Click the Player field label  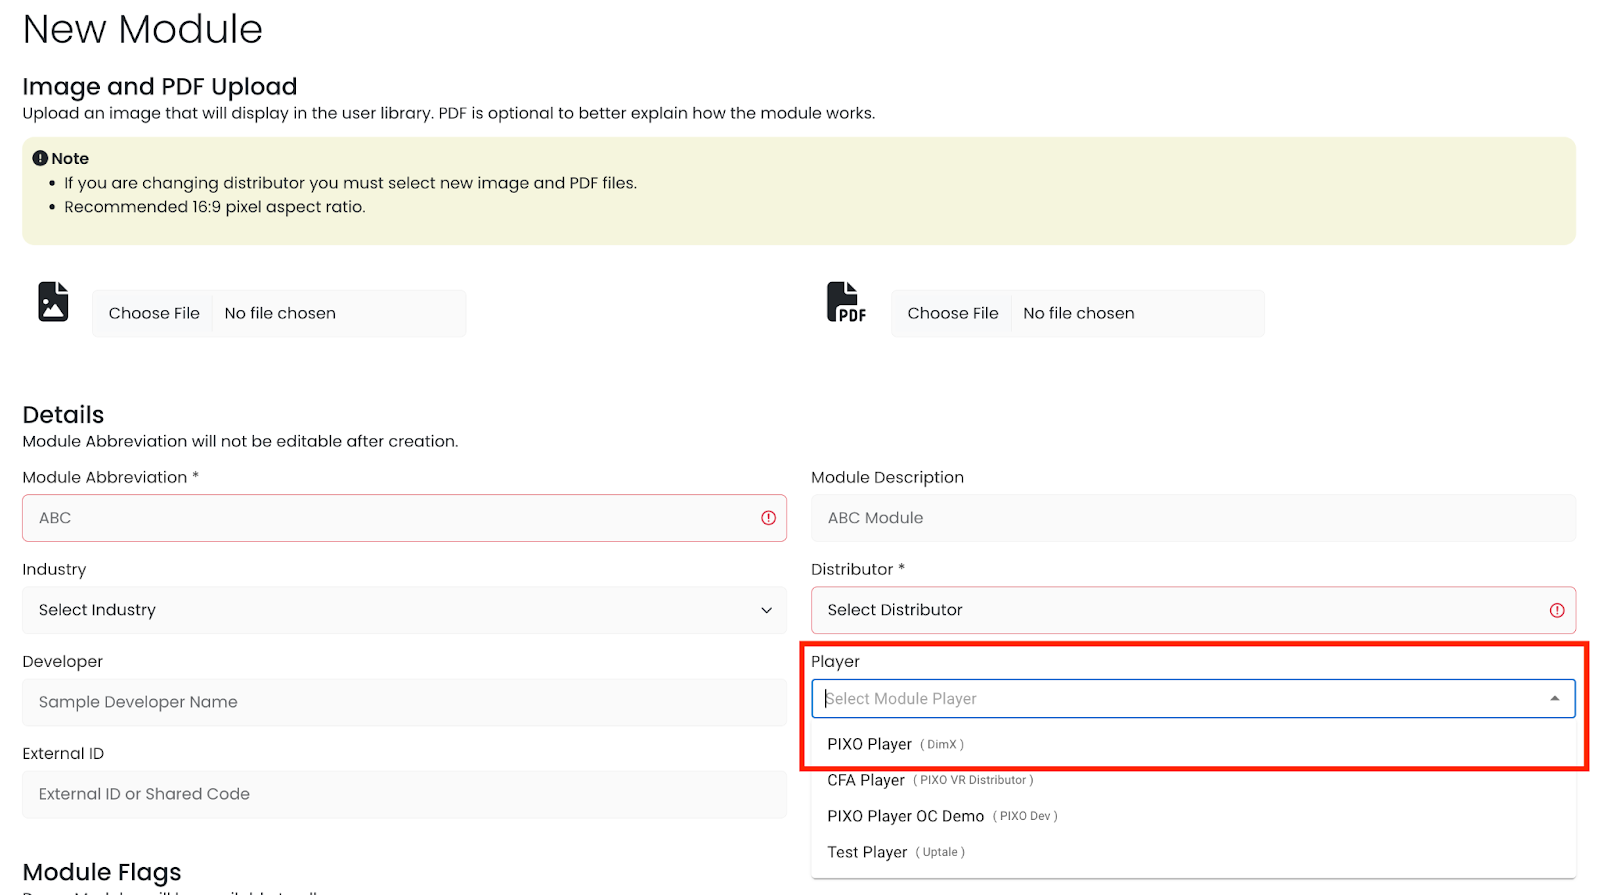[835, 661]
